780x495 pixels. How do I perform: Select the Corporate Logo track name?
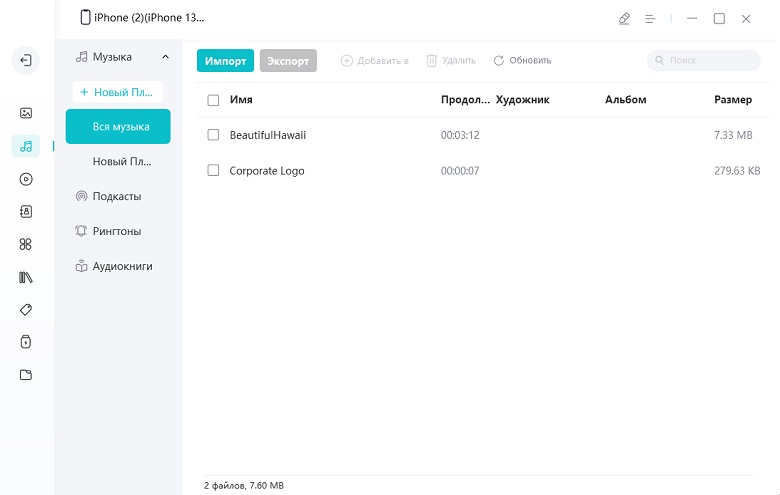267,171
